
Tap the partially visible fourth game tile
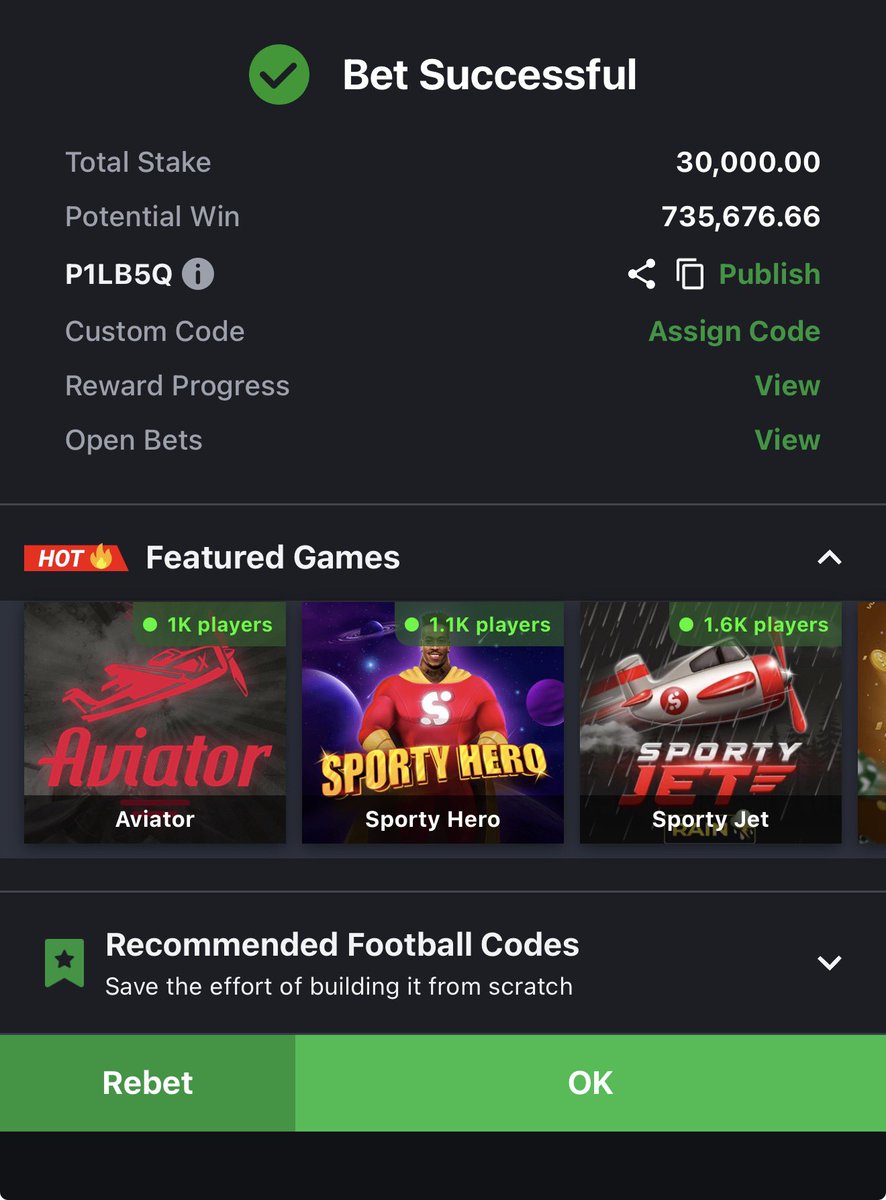coord(872,722)
